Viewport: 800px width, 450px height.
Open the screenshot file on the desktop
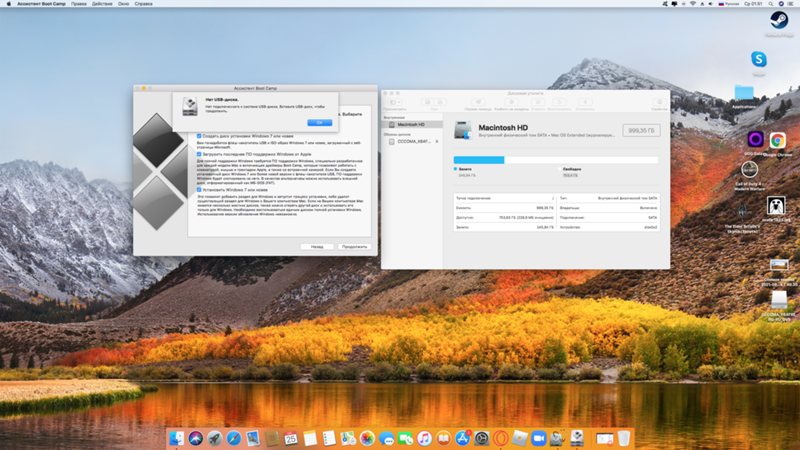(x=779, y=265)
